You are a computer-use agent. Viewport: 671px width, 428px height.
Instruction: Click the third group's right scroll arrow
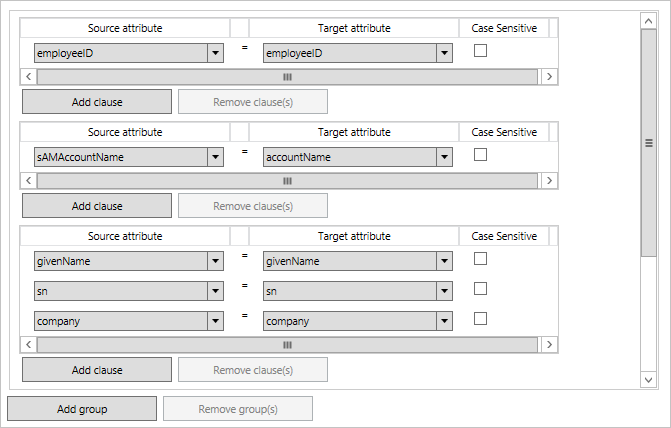tap(551, 345)
